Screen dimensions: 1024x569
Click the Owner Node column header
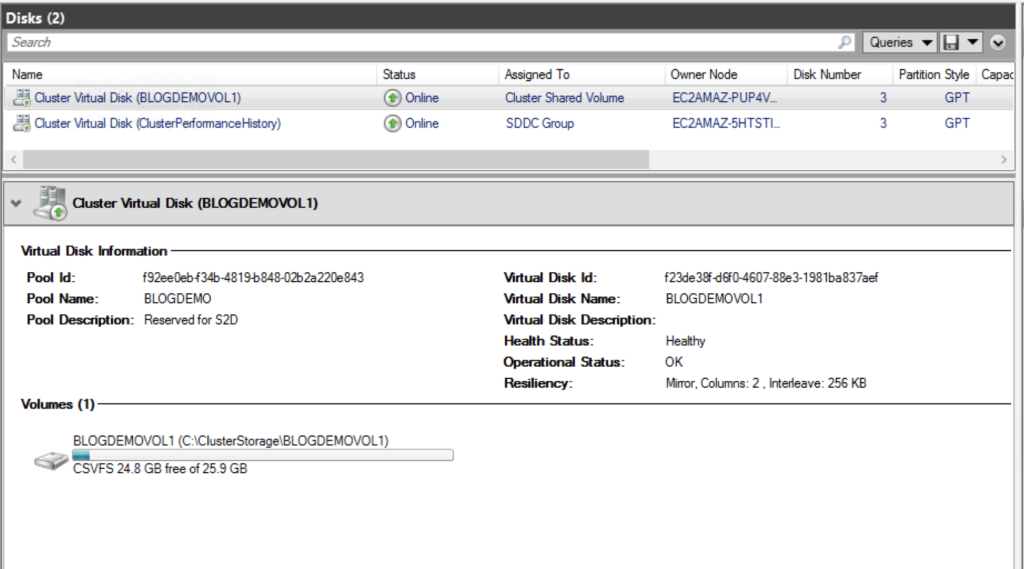coord(702,74)
